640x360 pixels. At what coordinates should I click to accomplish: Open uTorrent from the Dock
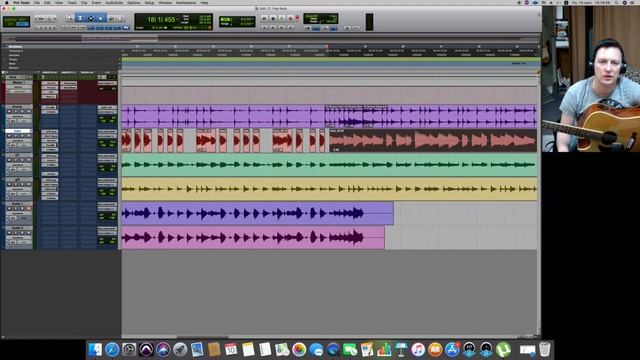click(x=503, y=350)
